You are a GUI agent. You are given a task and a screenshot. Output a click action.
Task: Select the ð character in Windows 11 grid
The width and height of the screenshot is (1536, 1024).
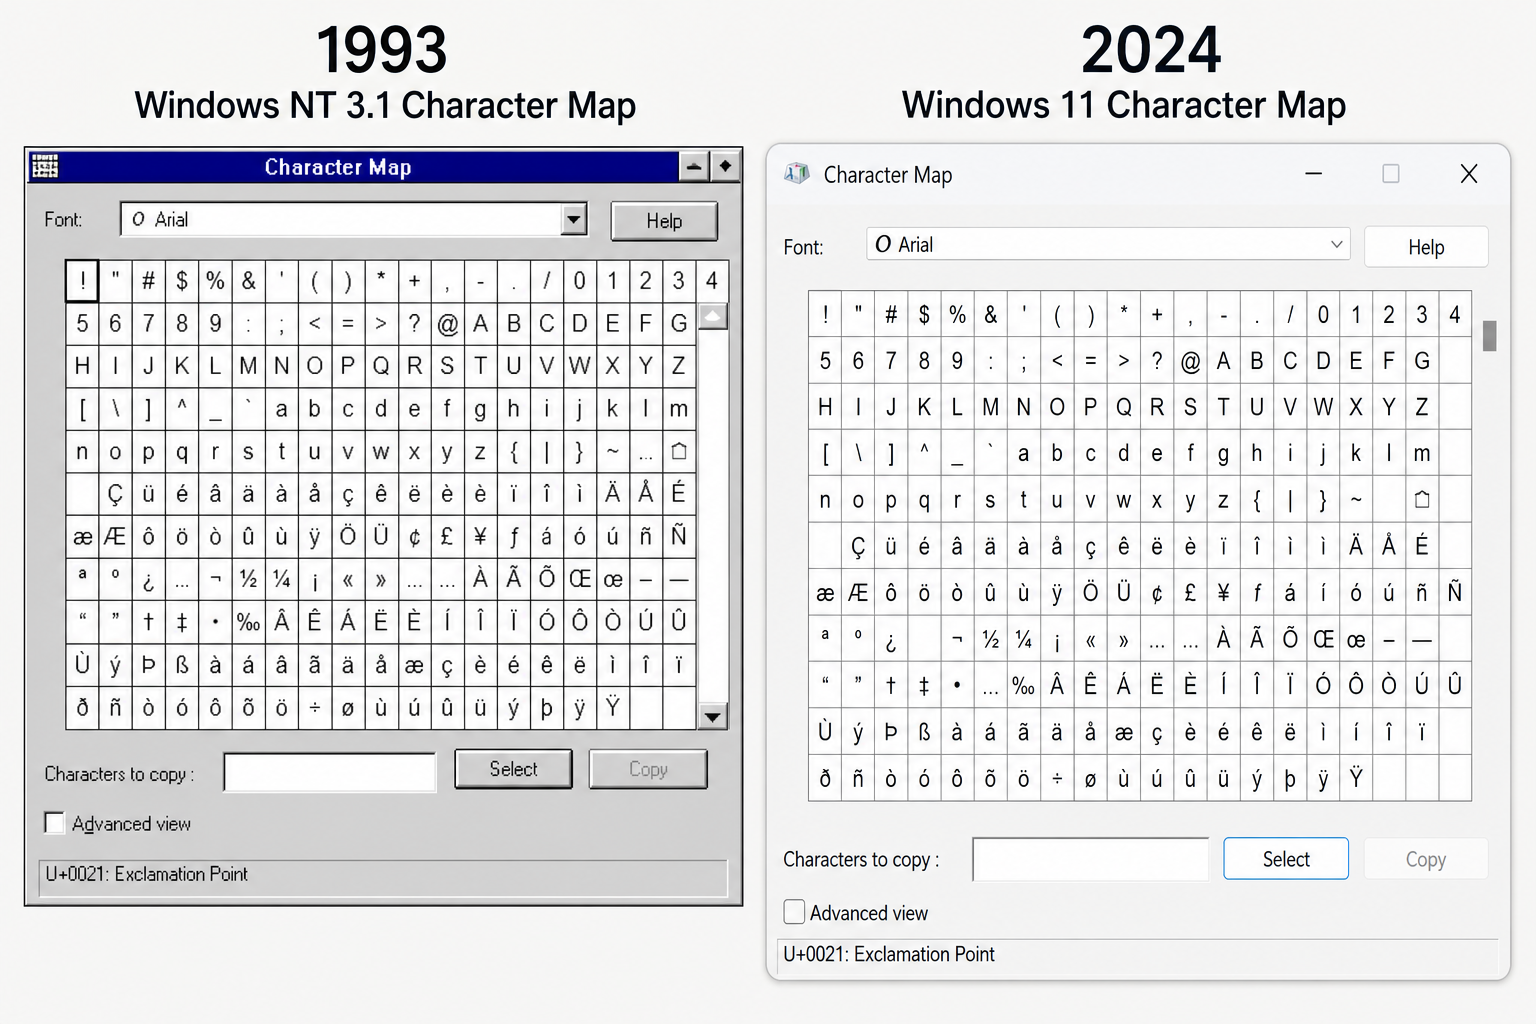[x=825, y=778]
